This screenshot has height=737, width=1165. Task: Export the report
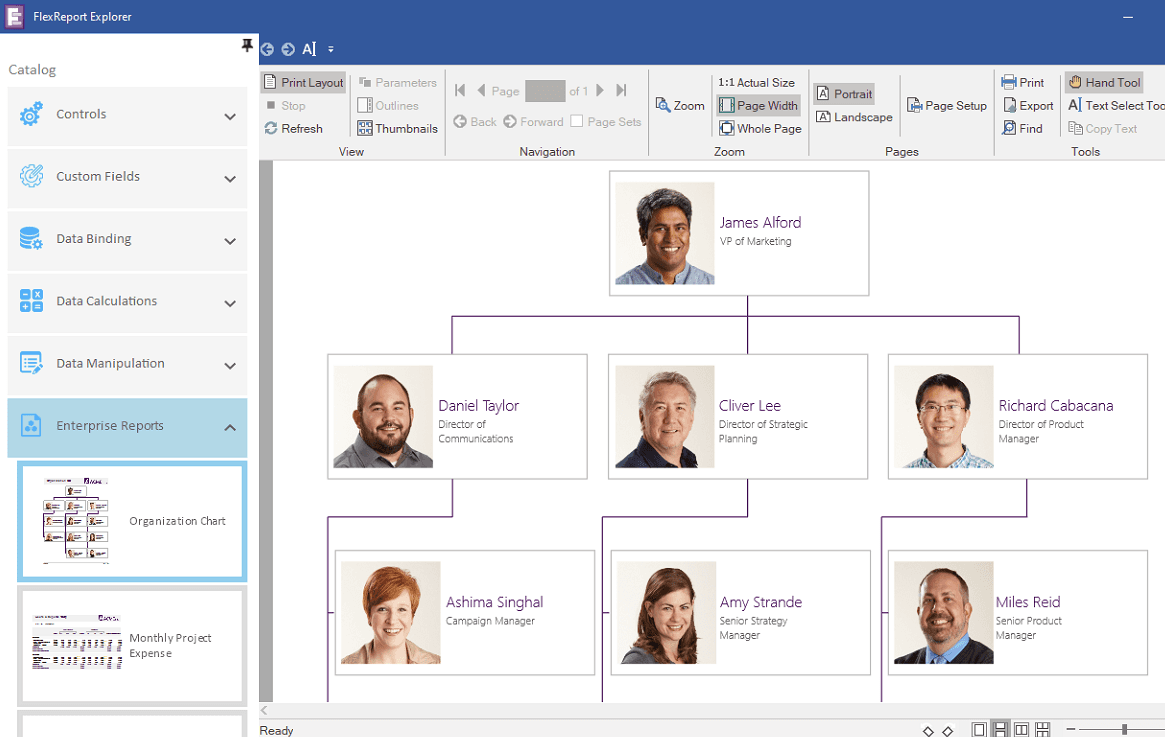point(1028,105)
